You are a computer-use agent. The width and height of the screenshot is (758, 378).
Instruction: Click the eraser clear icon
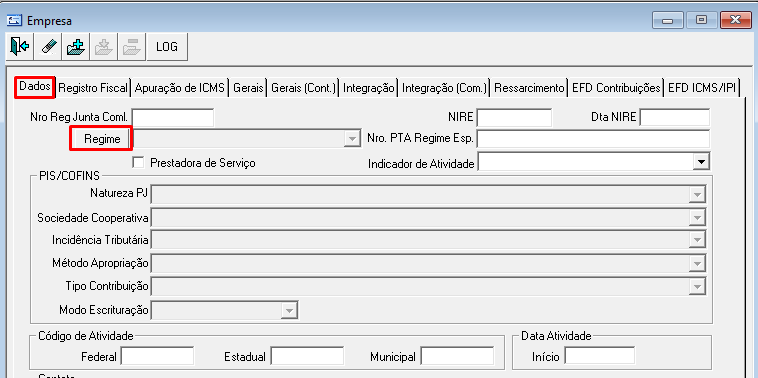pos(48,47)
